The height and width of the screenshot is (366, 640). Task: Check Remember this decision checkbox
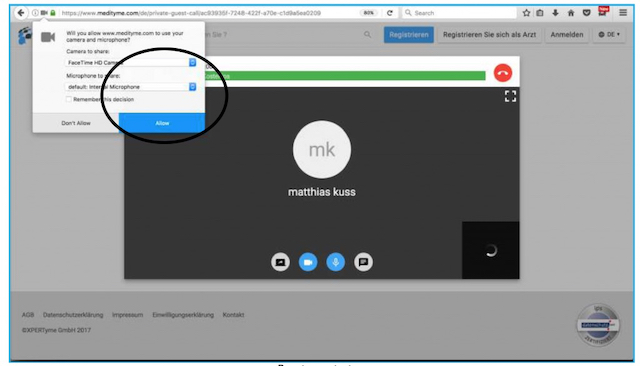point(69,99)
